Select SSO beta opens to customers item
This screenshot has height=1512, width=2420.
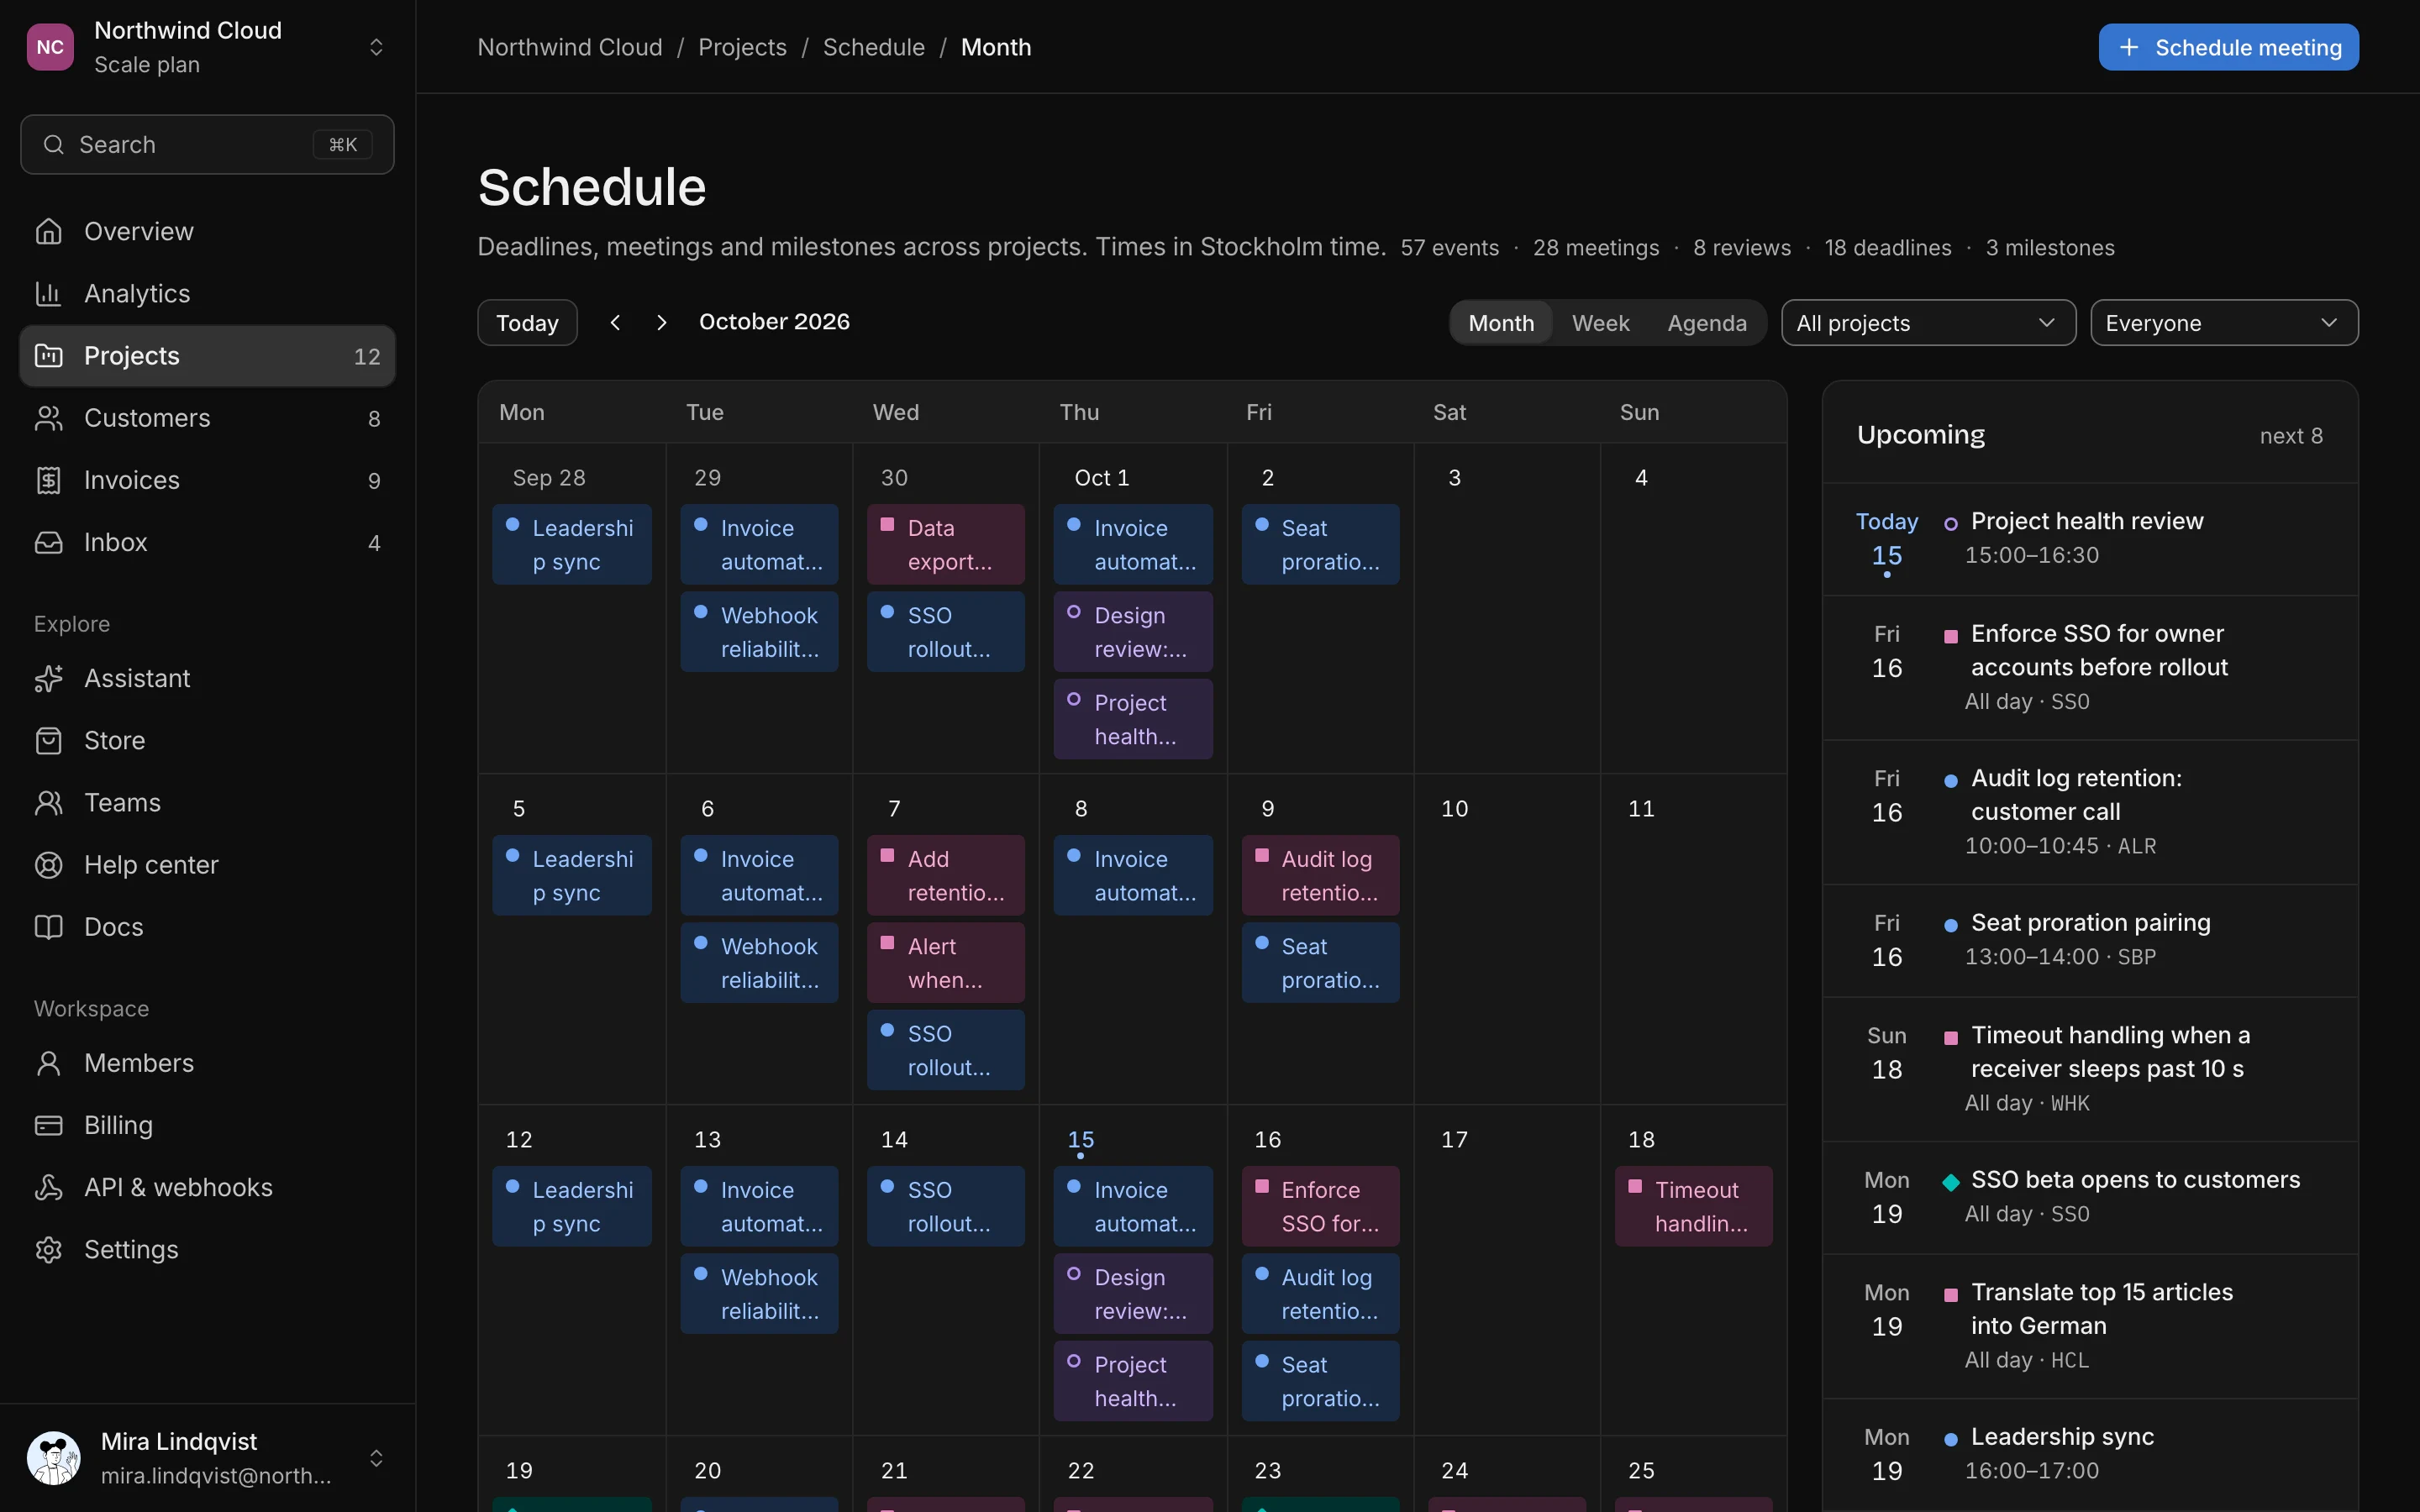[2090, 1198]
